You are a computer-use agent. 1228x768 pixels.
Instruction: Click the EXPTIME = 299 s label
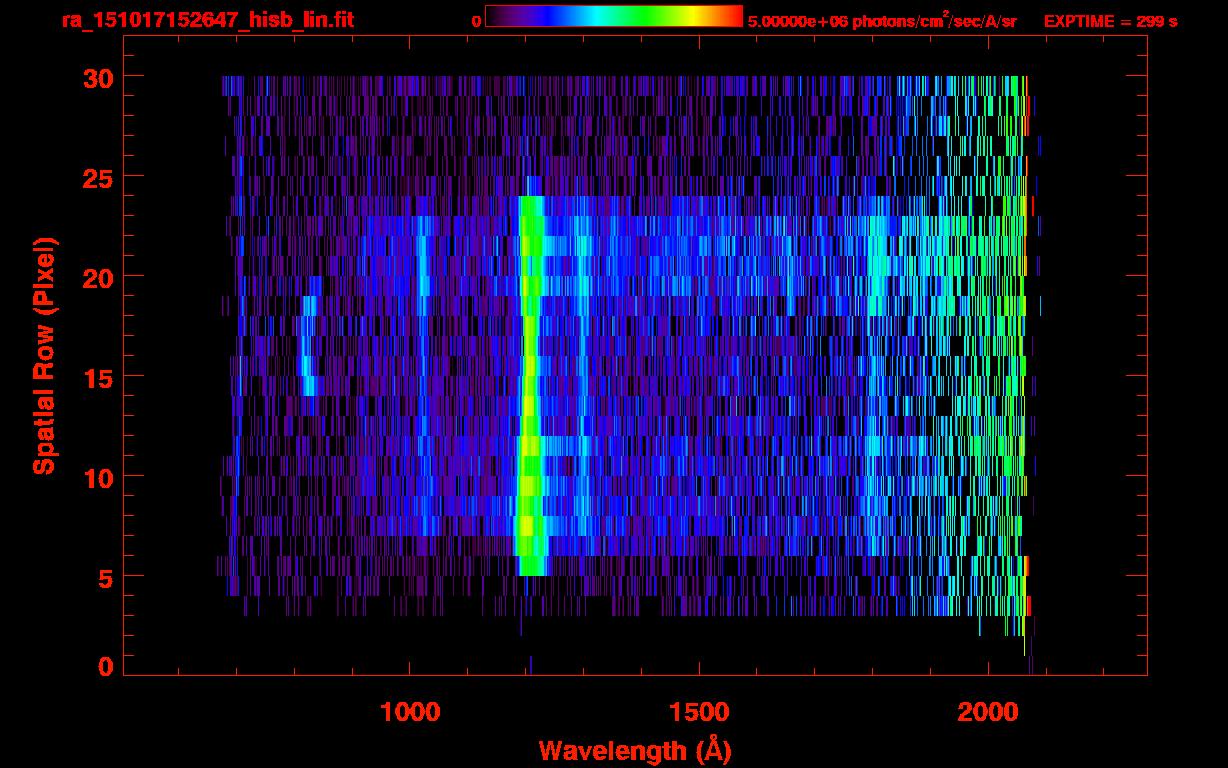coord(1110,21)
